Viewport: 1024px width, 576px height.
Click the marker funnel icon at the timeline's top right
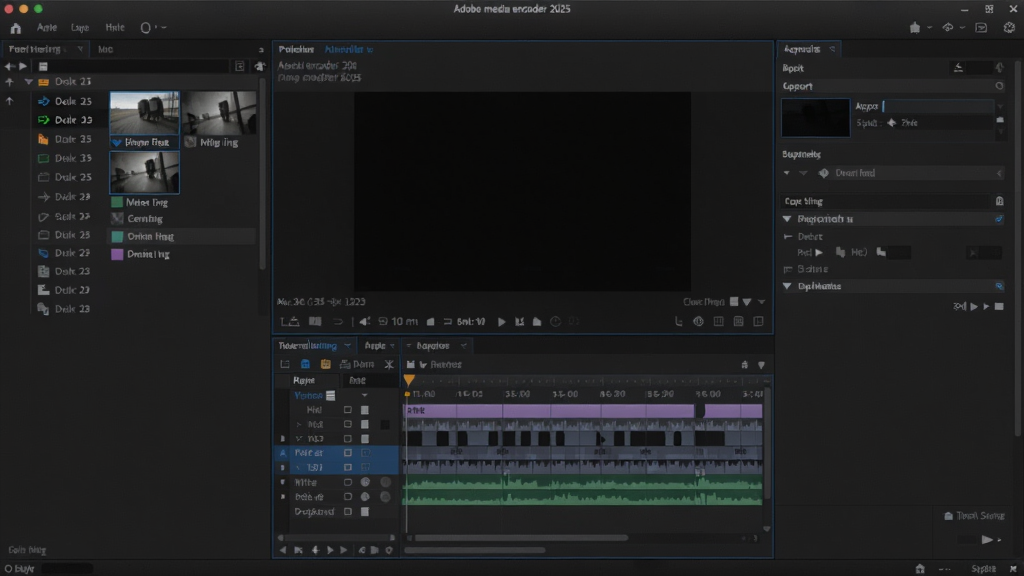click(x=761, y=365)
